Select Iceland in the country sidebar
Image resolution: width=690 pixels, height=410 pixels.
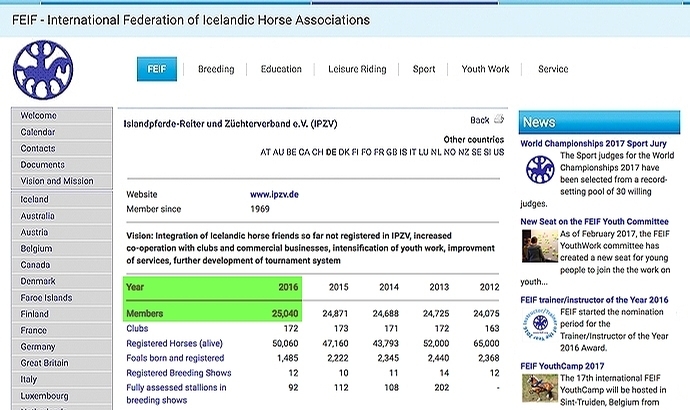coord(62,200)
